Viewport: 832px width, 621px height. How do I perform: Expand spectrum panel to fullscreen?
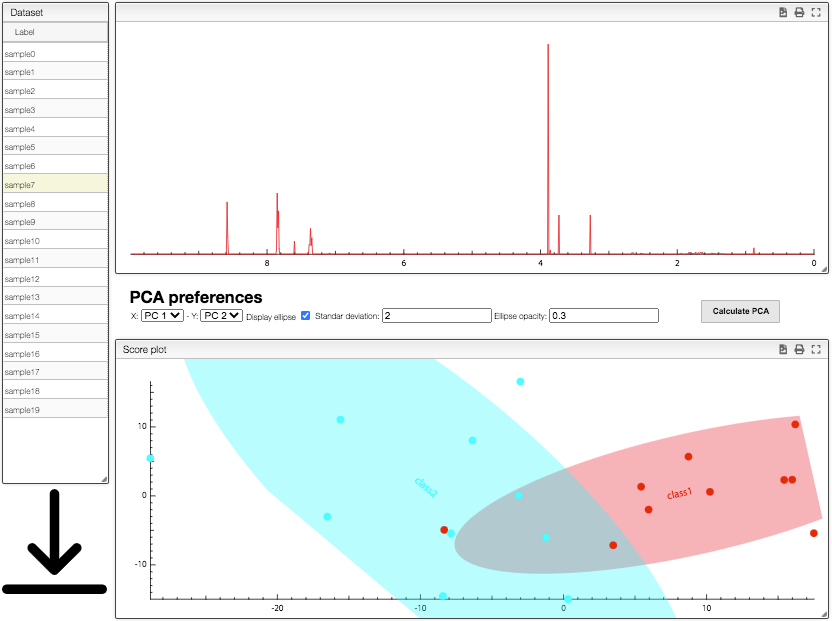816,12
